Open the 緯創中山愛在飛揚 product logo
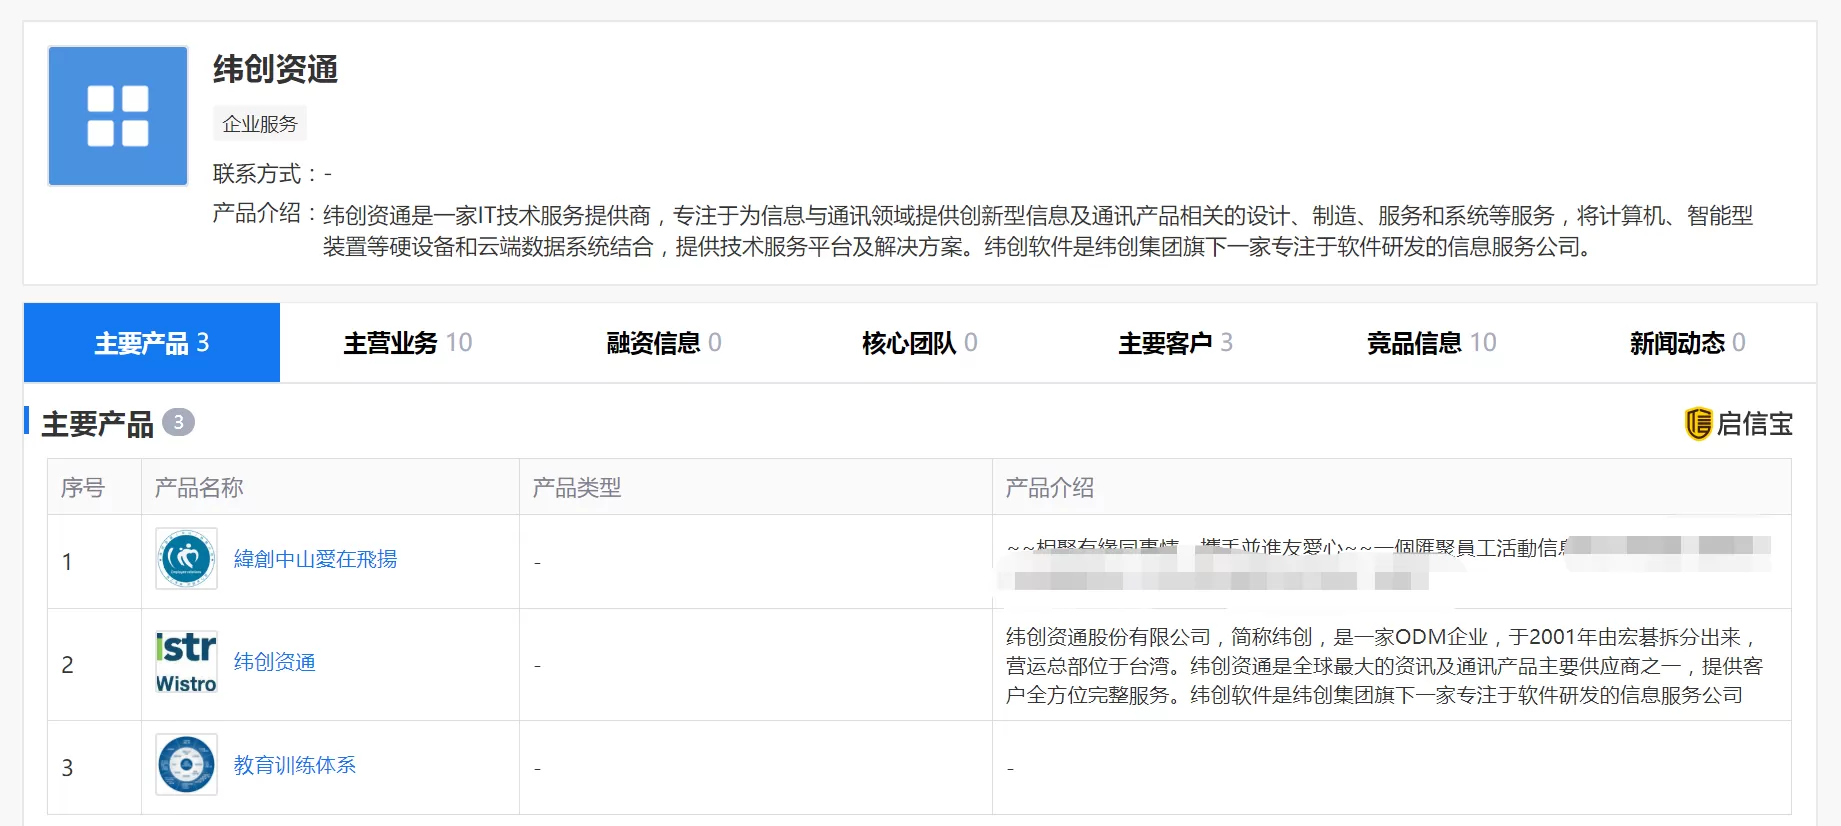This screenshot has height=826, width=1841. tap(186, 559)
